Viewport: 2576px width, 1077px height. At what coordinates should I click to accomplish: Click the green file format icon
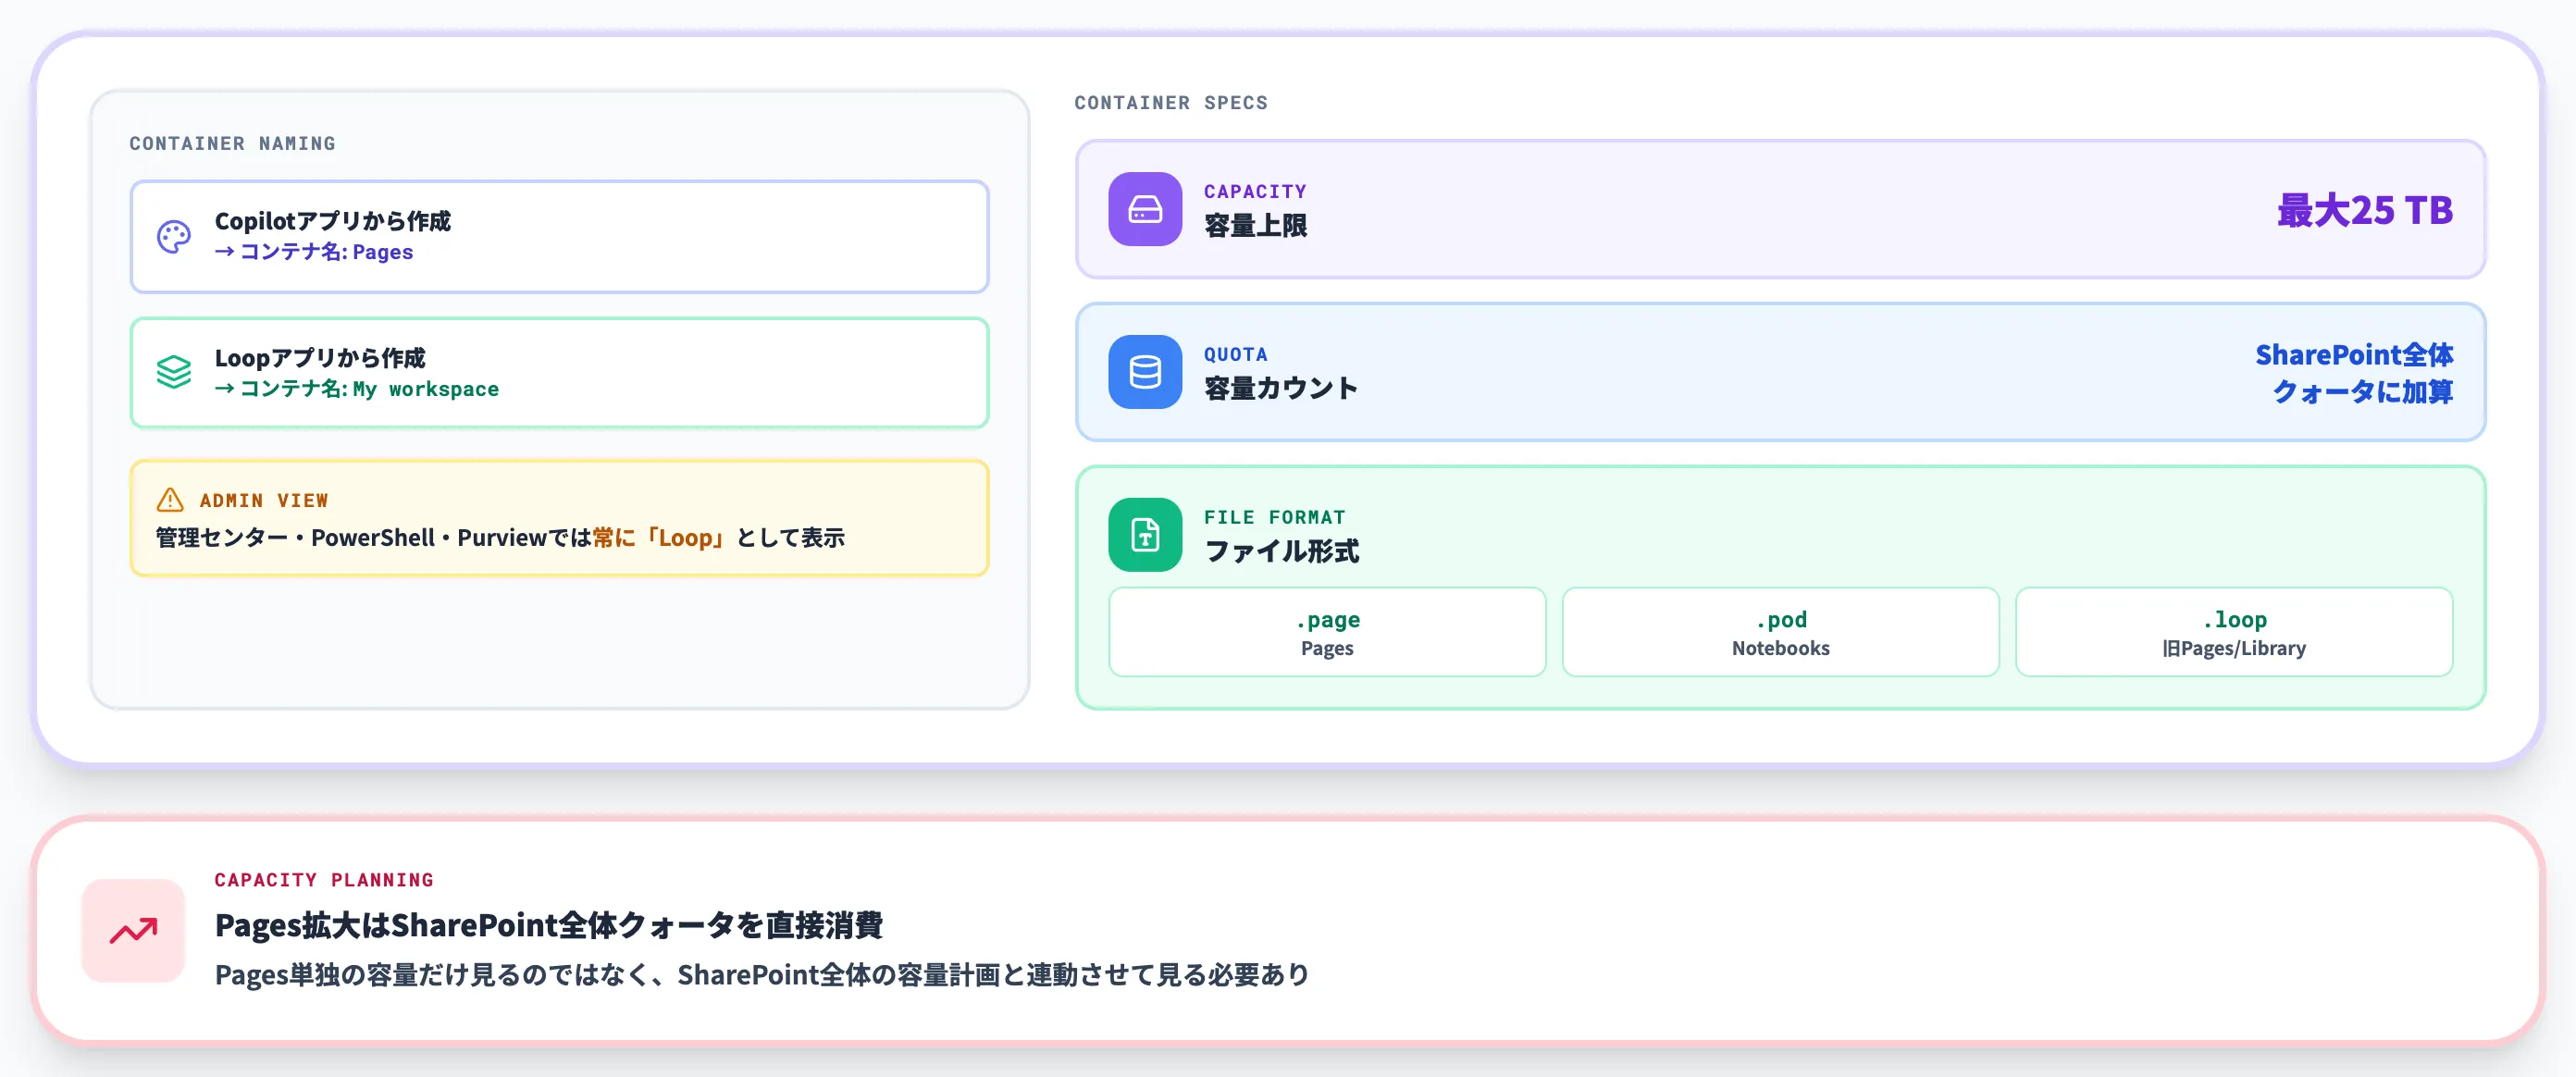point(1145,535)
